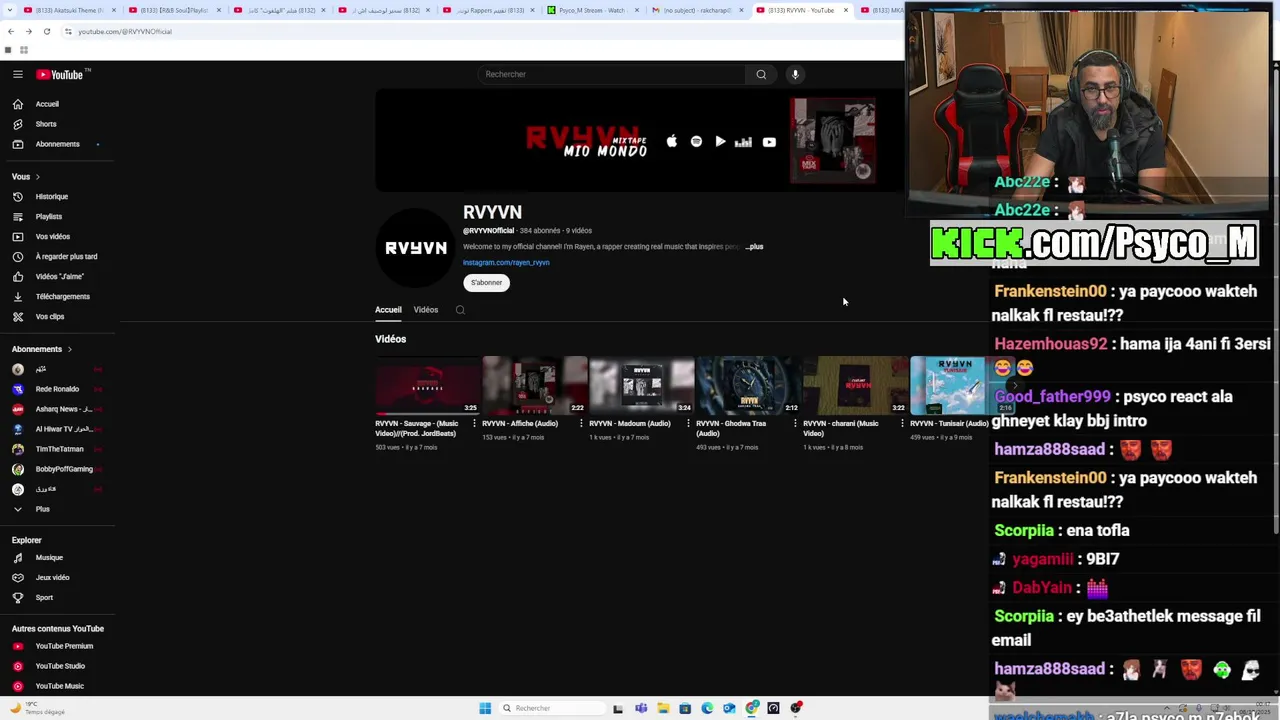Image resolution: width=1280 pixels, height=720 pixels.
Task: Open the Windows Start menu
Action: coord(485,708)
